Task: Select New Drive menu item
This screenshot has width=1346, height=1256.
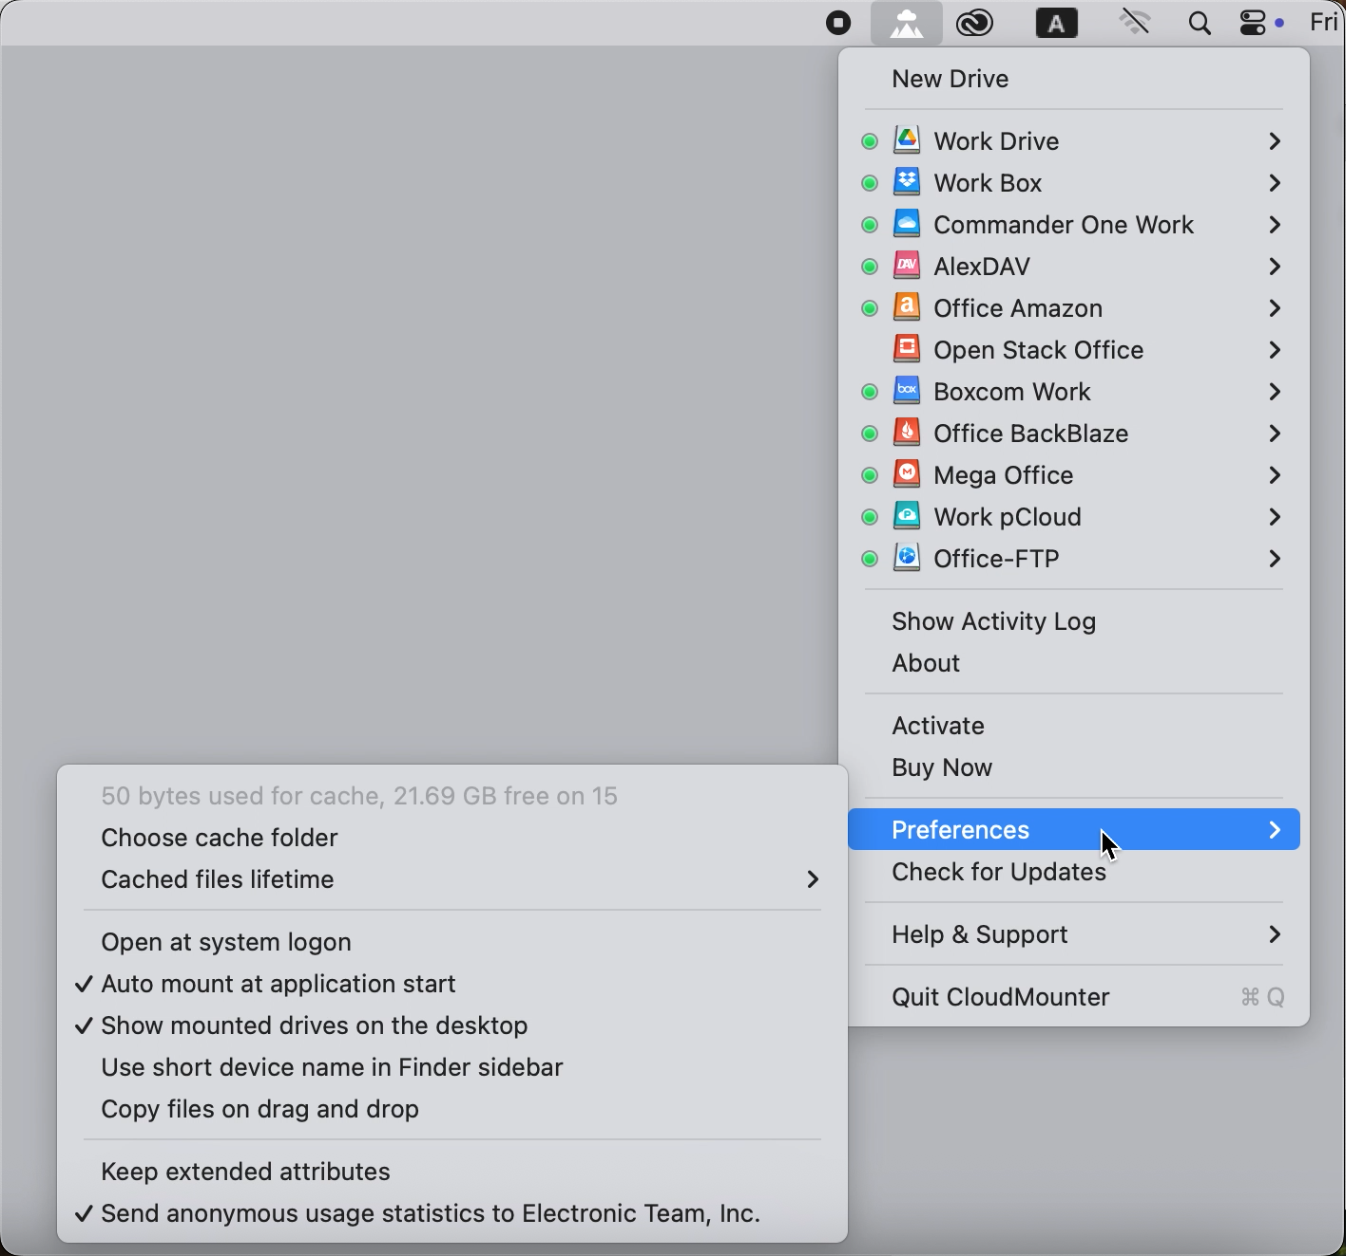Action: click(1074, 79)
